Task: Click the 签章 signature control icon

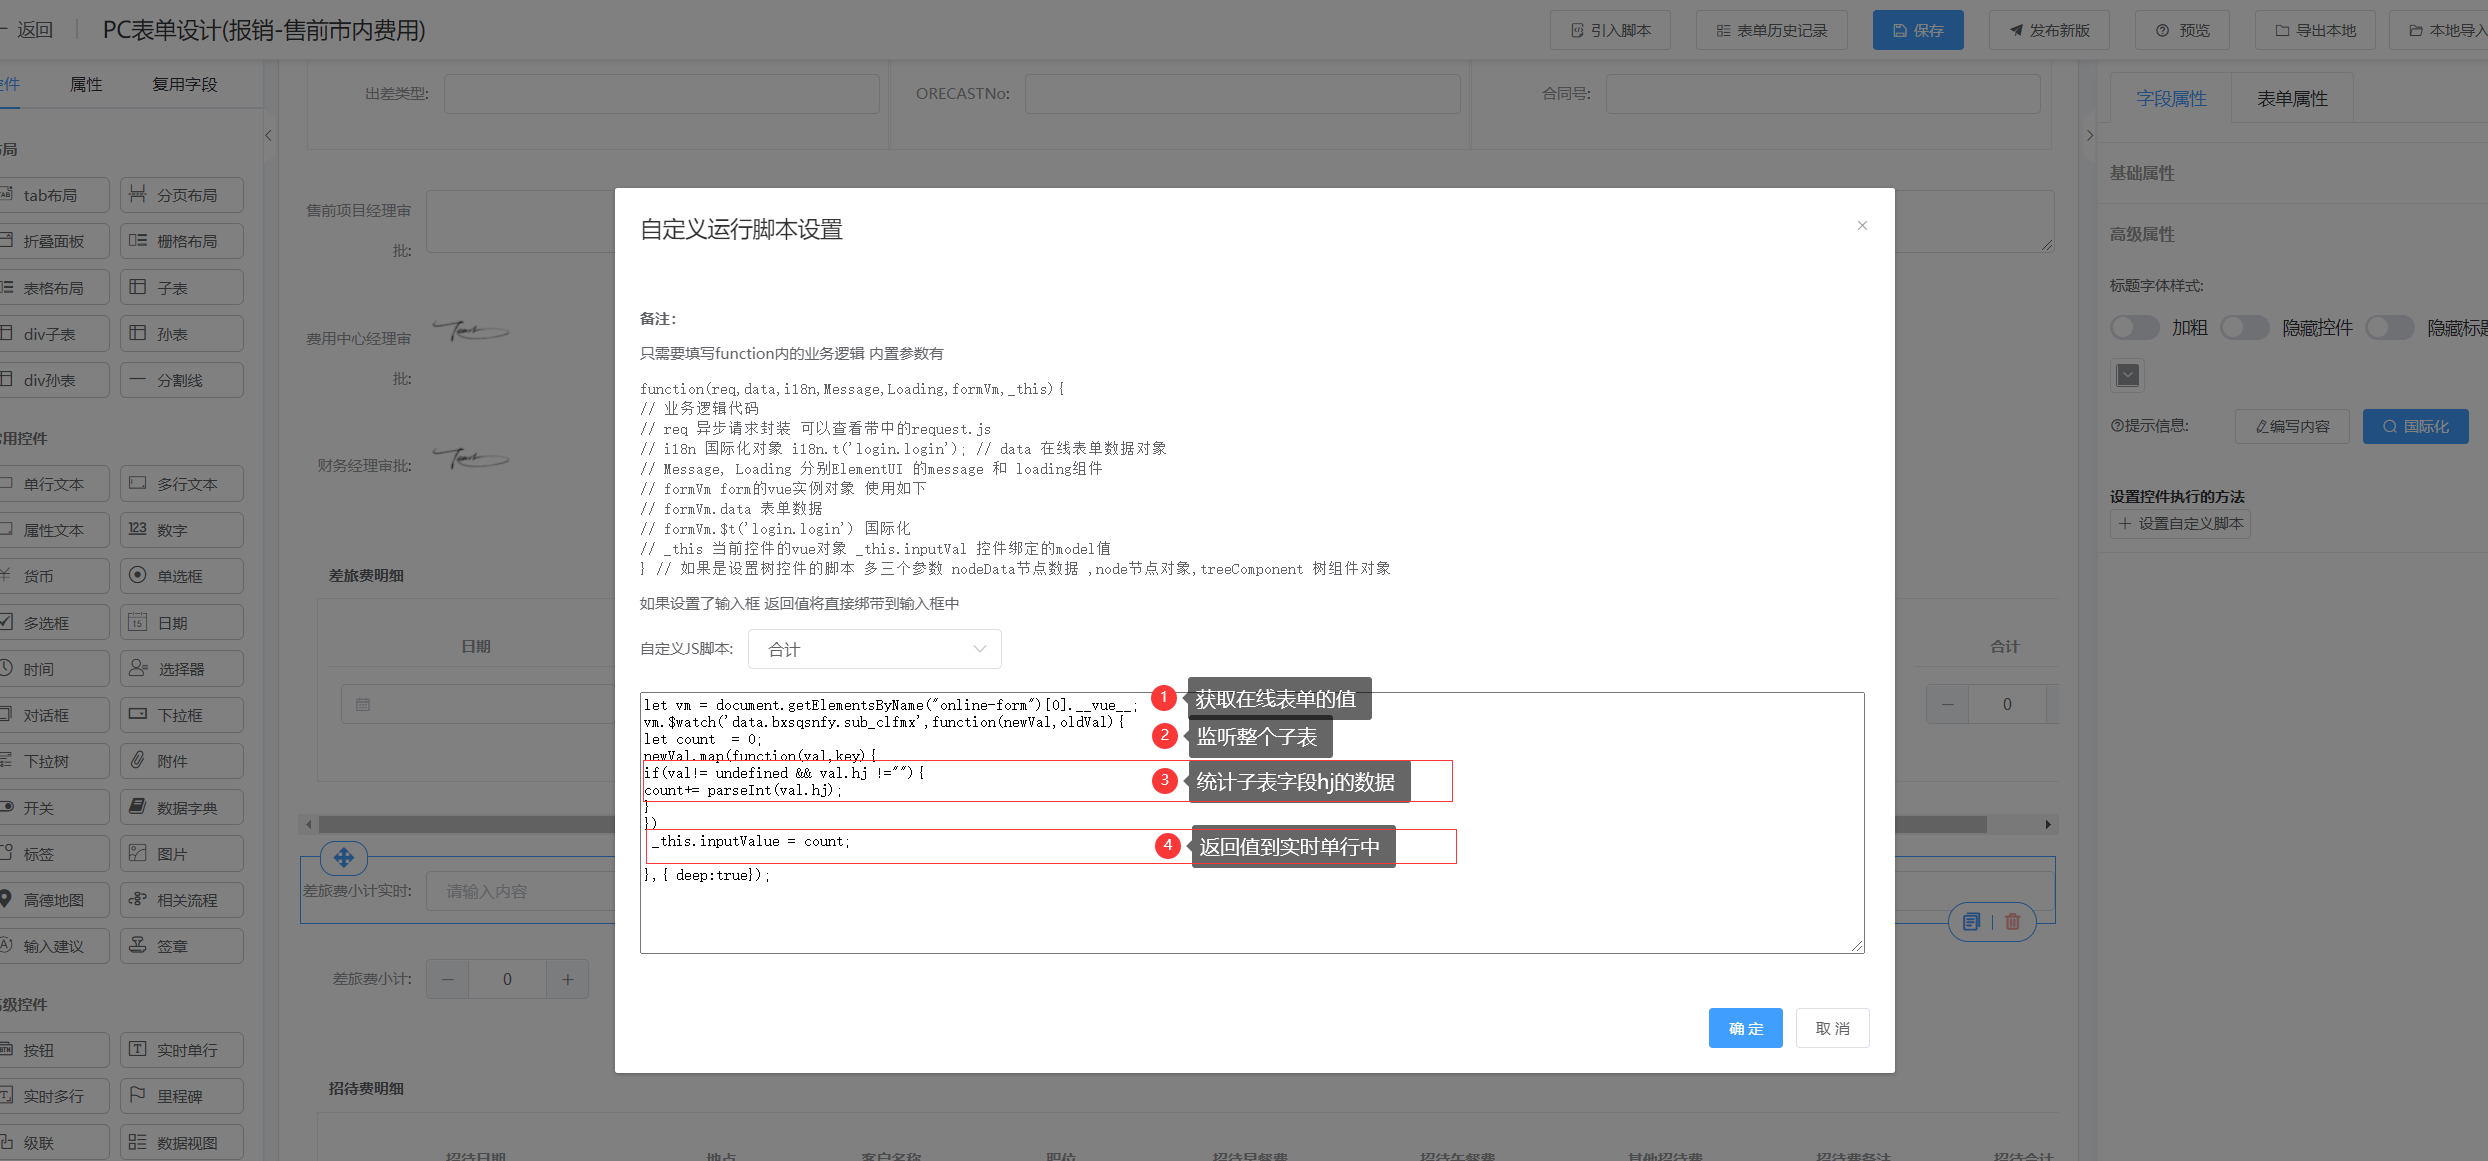Action: point(138,946)
